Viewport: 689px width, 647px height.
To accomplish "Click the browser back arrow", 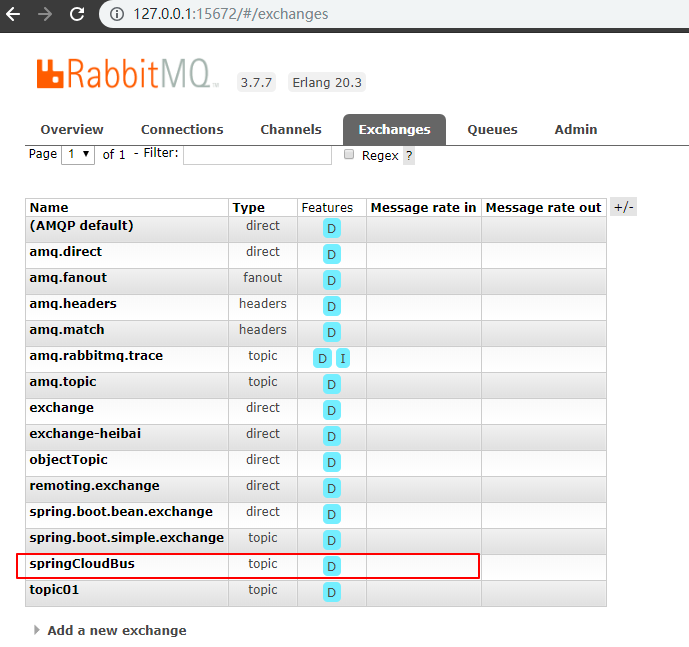I will [x=16, y=14].
